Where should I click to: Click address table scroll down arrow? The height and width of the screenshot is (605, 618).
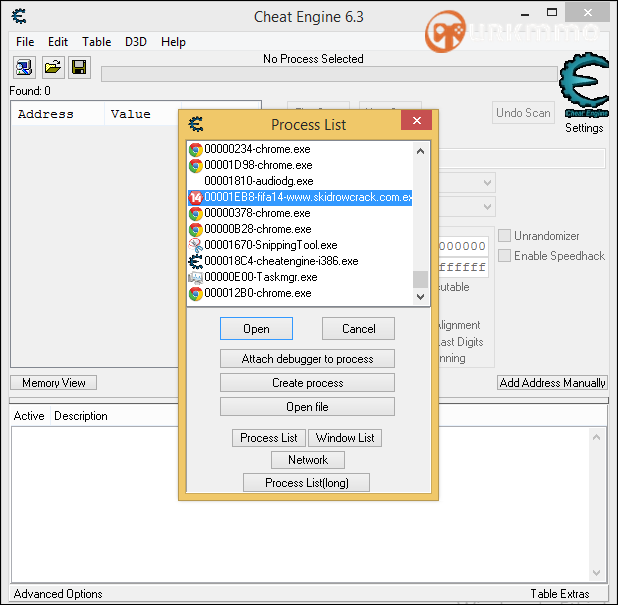click(597, 573)
